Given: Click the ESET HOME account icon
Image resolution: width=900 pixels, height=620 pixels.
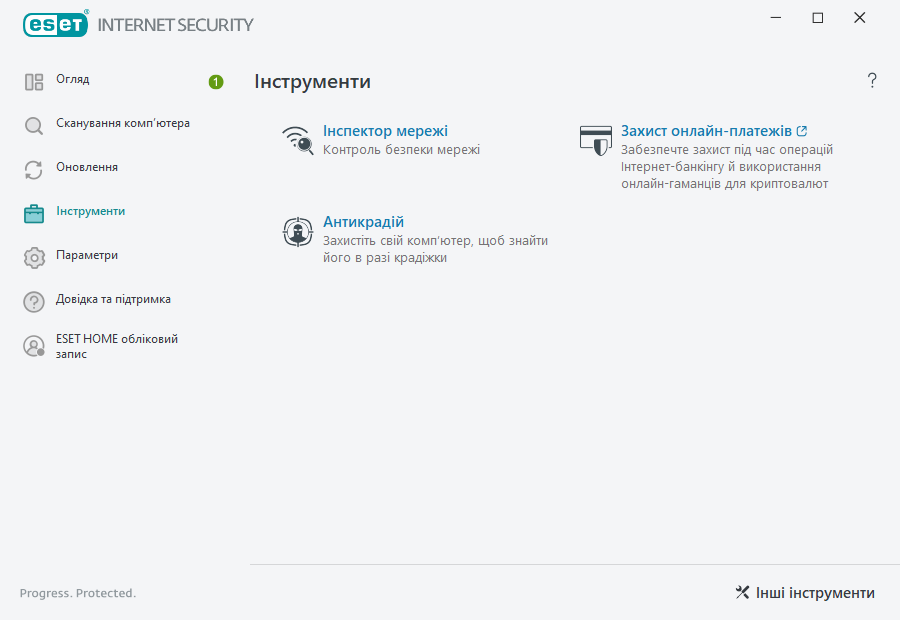Looking at the screenshot, I should 34,346.
